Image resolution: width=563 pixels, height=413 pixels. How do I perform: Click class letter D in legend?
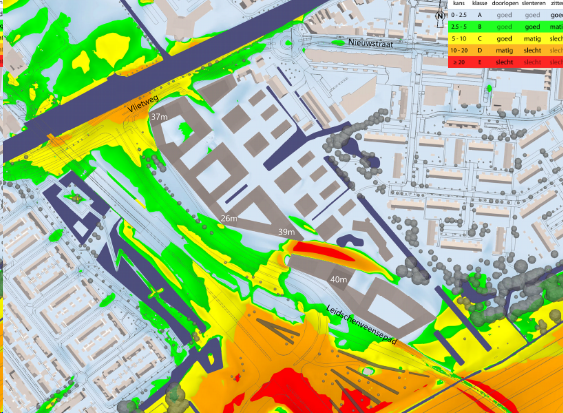coord(480,50)
